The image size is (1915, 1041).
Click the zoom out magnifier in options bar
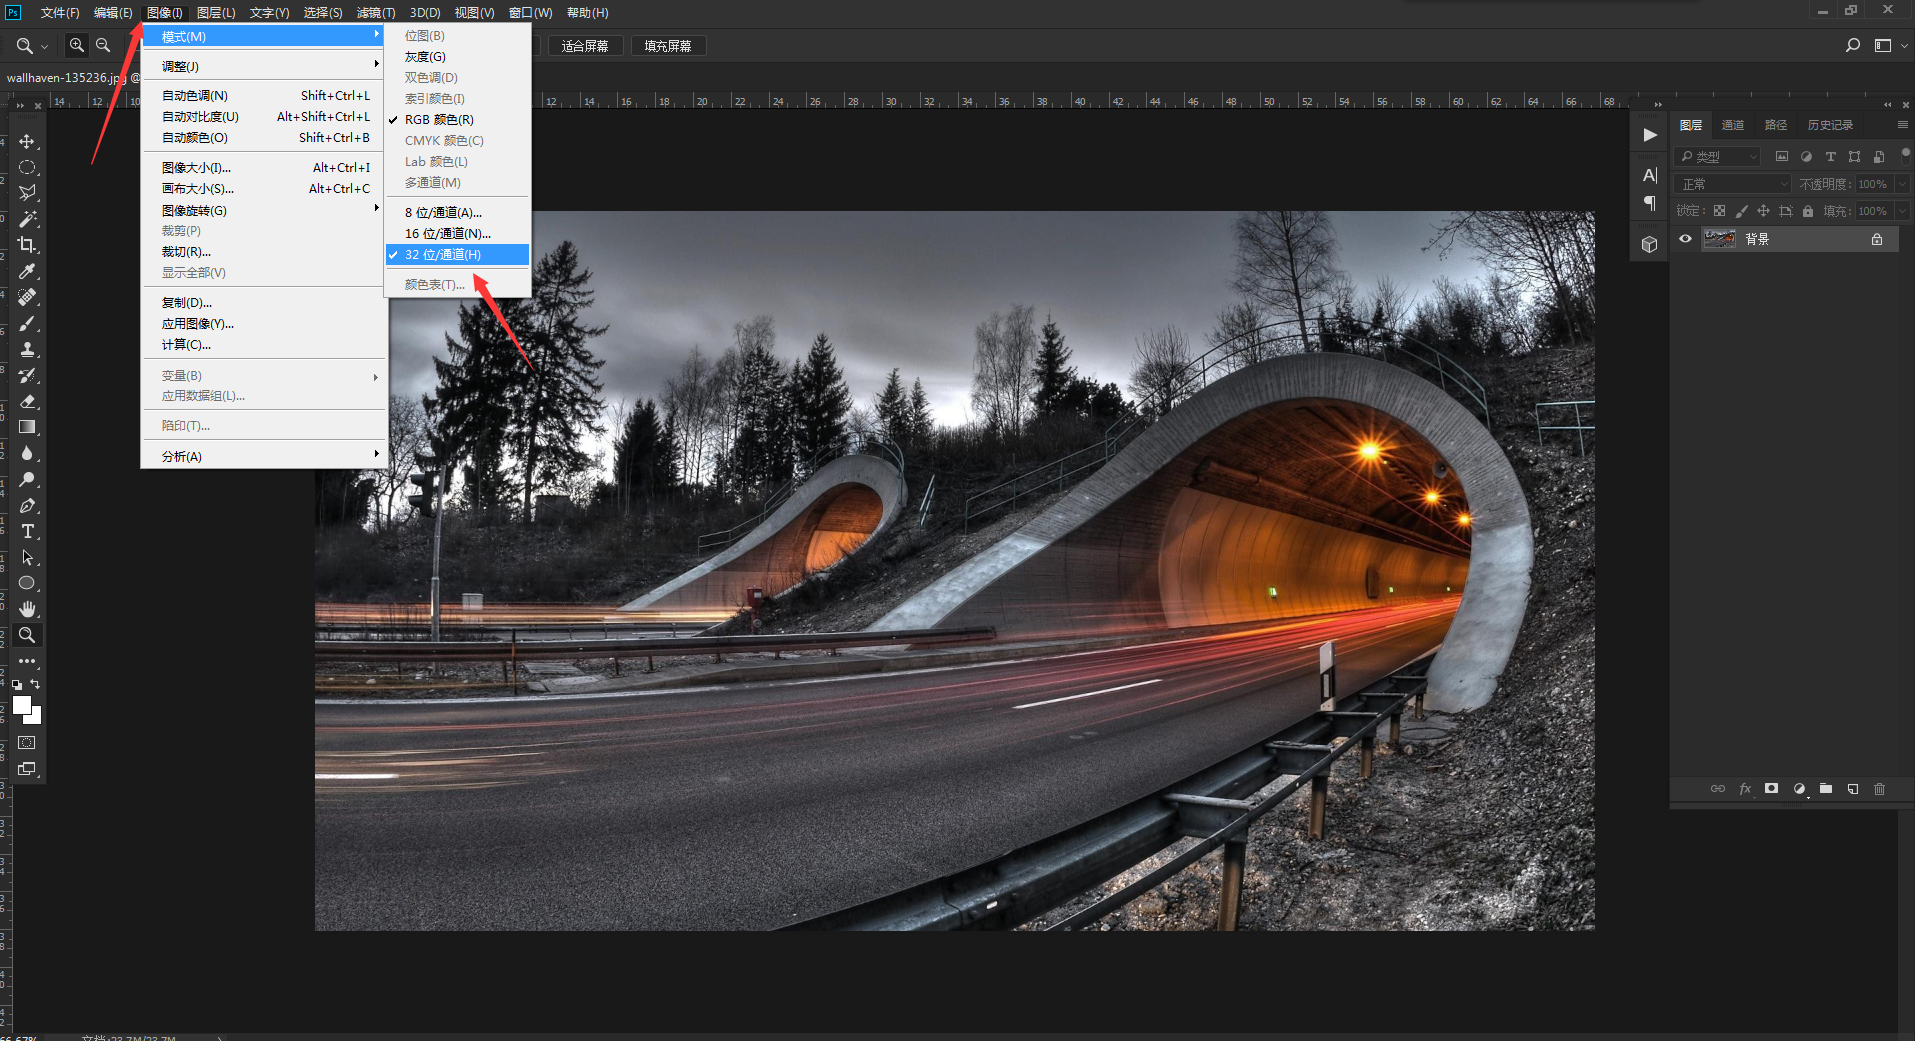(103, 45)
